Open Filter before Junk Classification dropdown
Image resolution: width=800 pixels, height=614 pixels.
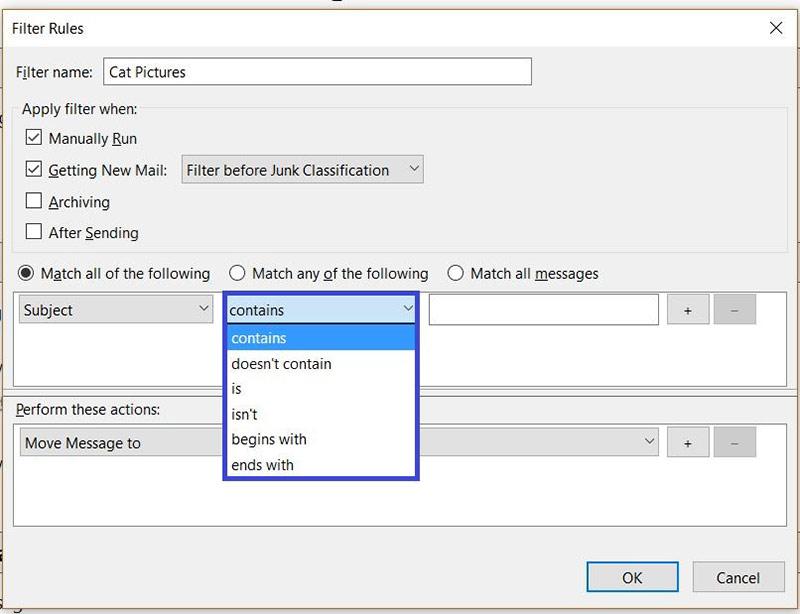[x=302, y=170]
